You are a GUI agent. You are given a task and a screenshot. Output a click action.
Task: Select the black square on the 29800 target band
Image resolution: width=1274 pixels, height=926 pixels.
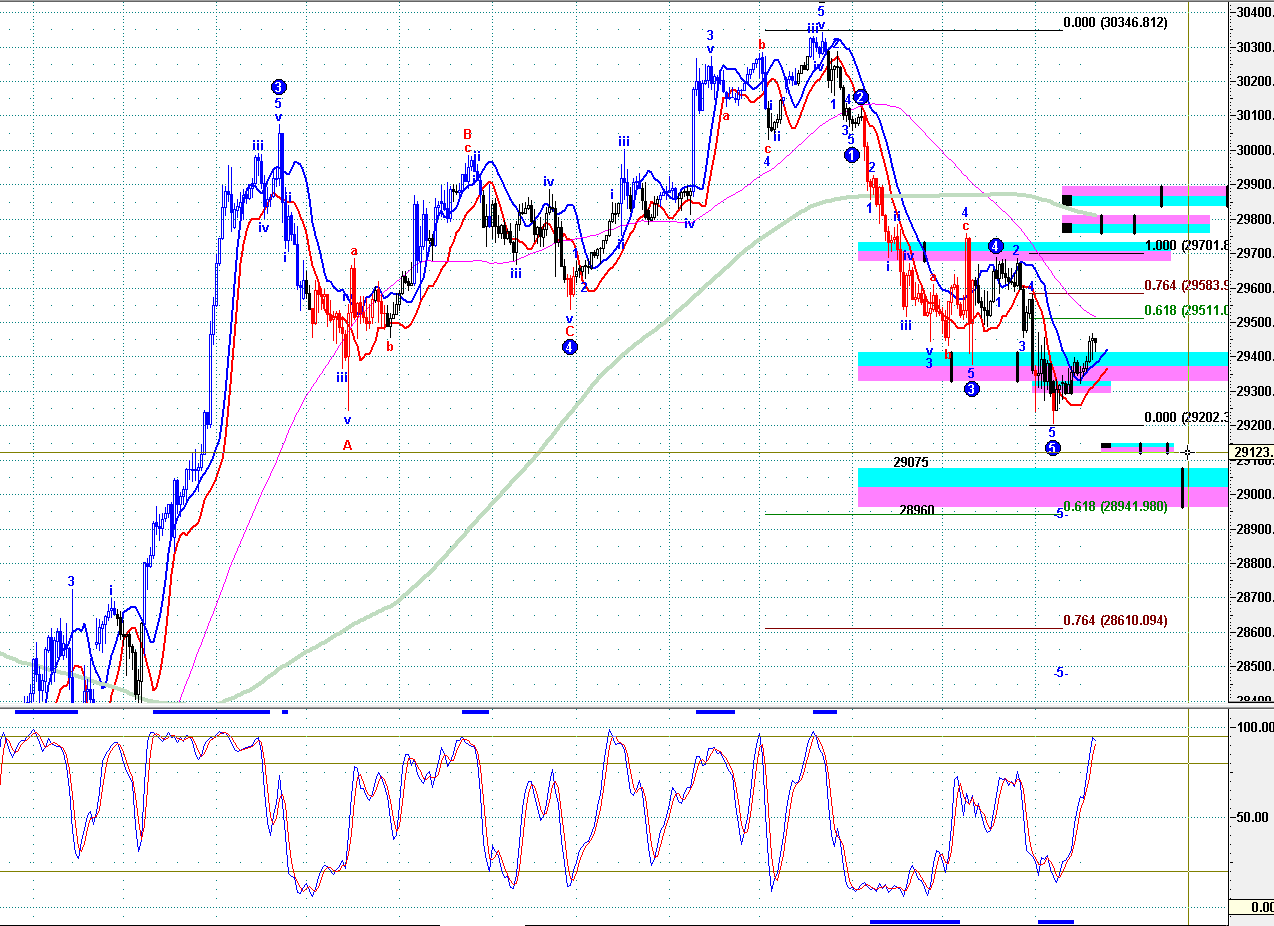click(x=1068, y=228)
